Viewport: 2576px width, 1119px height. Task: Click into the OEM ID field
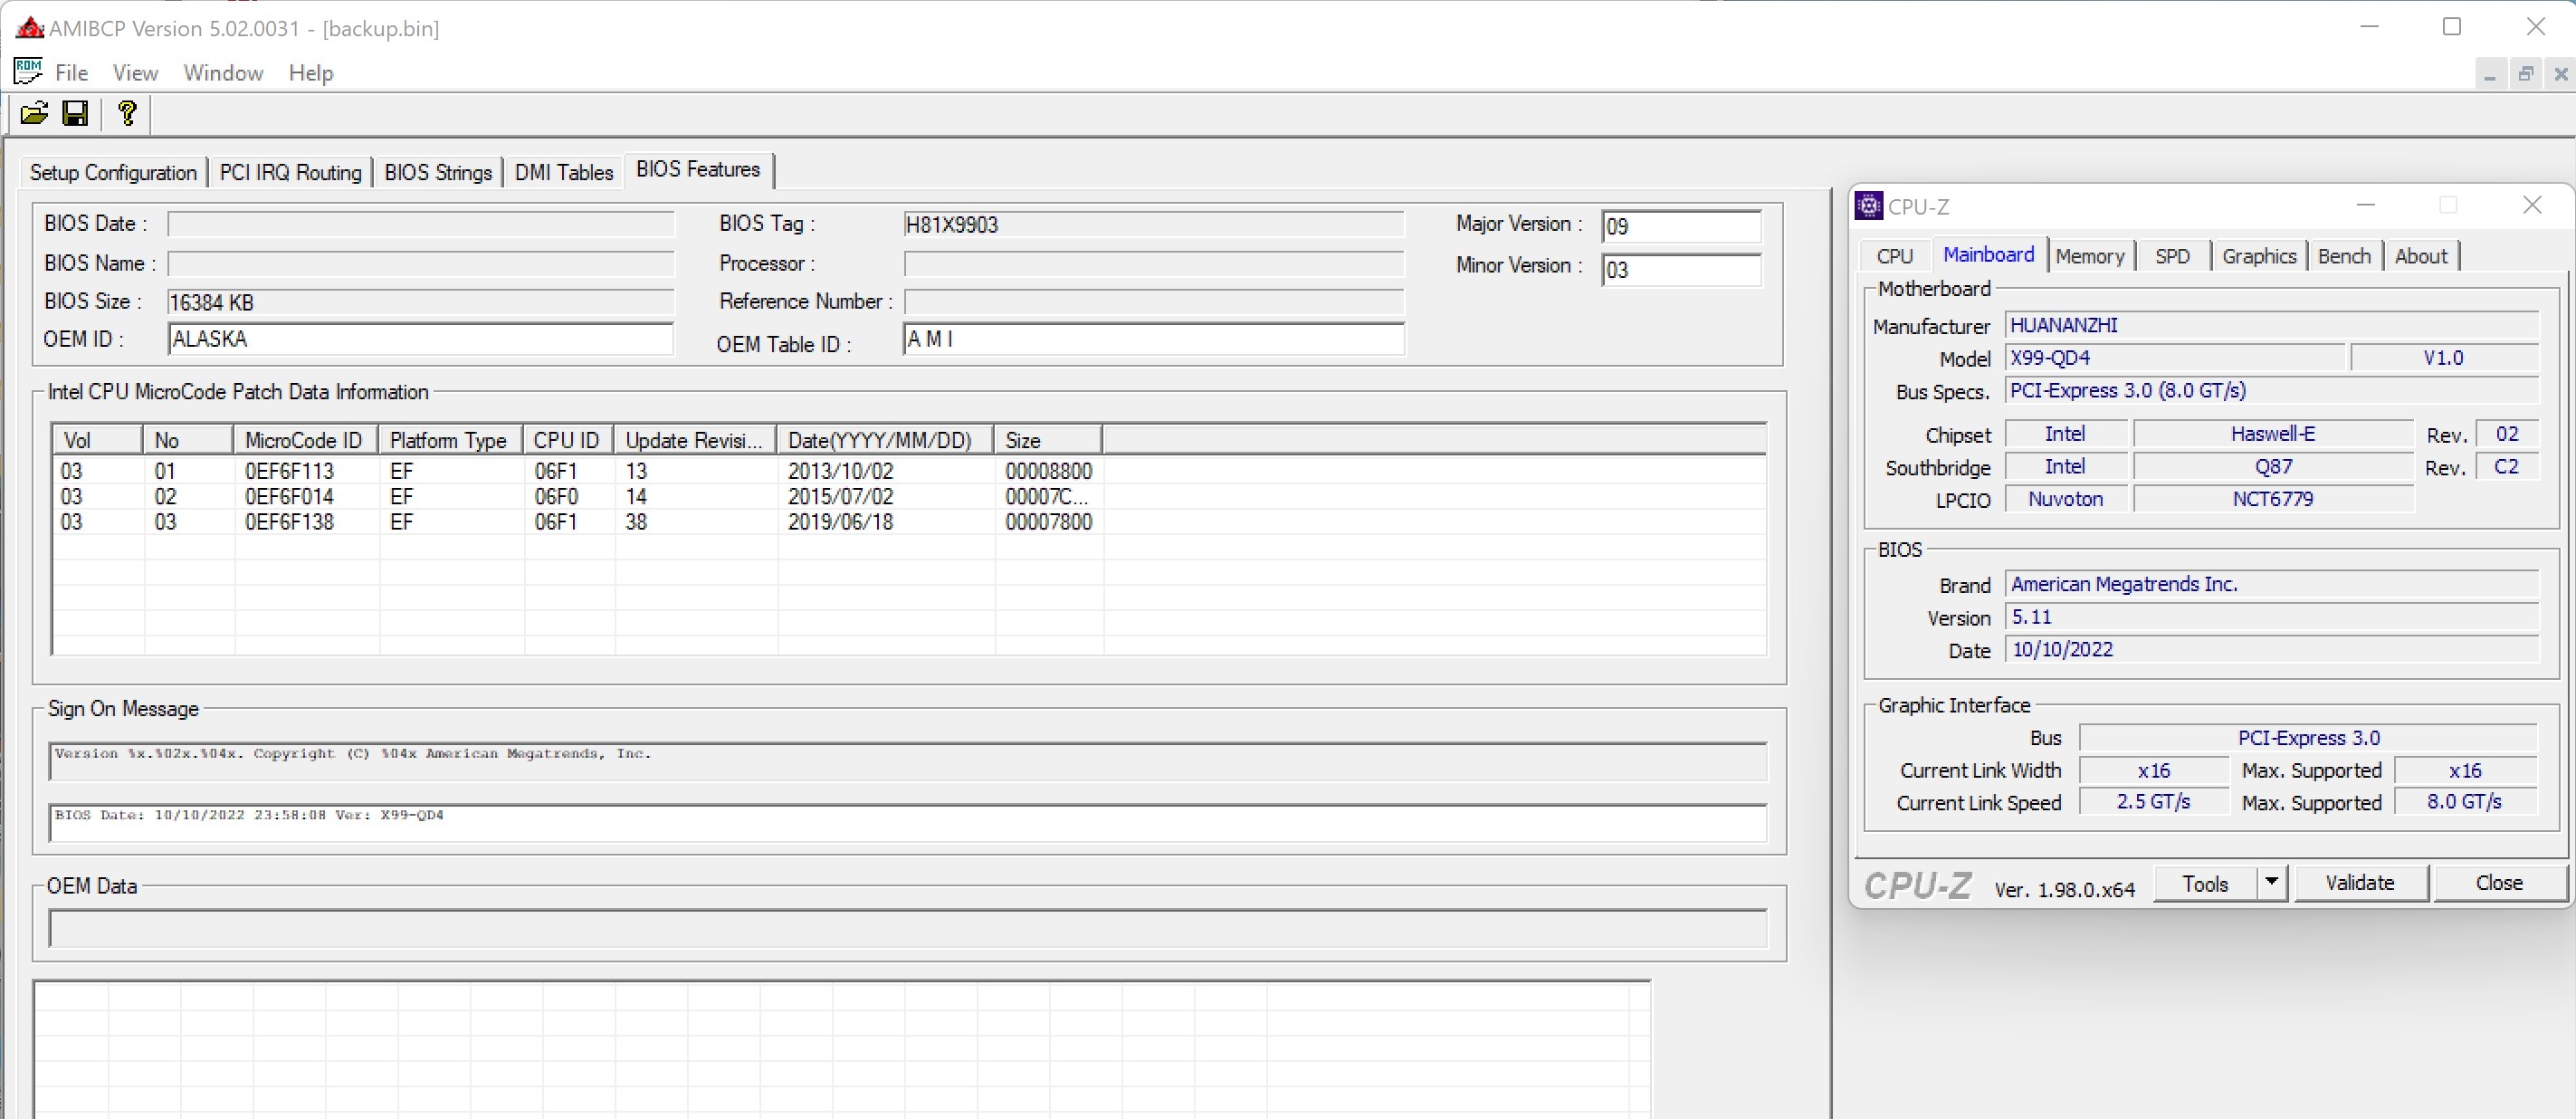coord(420,339)
